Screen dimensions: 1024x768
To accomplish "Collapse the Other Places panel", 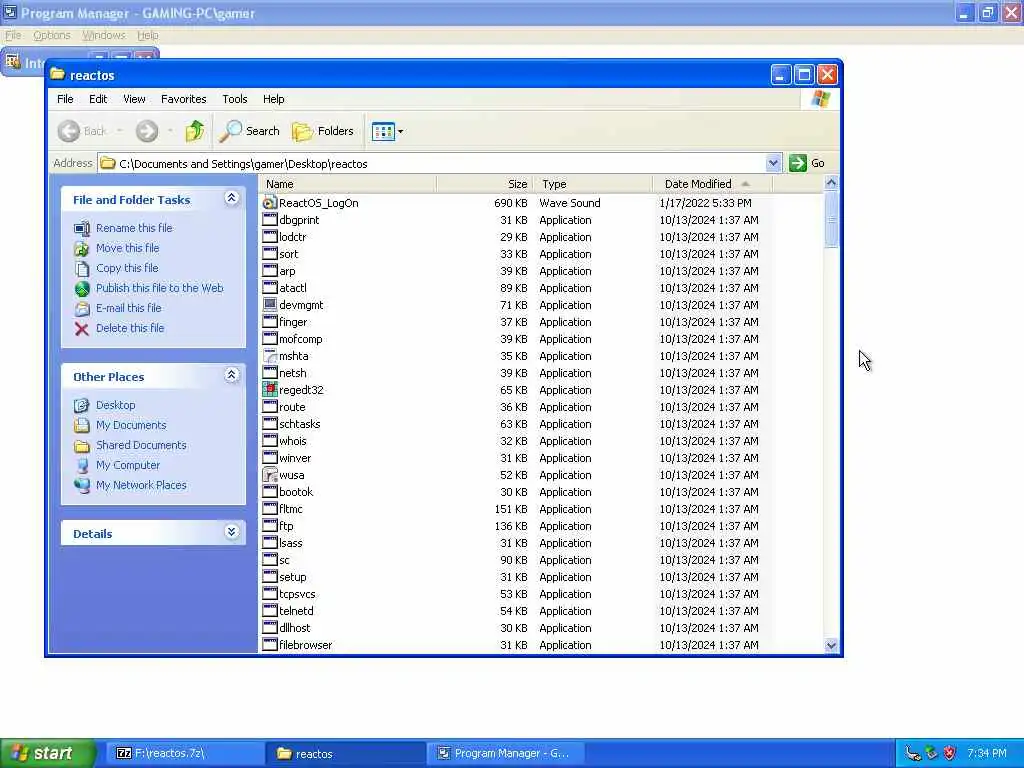I will click(231, 375).
